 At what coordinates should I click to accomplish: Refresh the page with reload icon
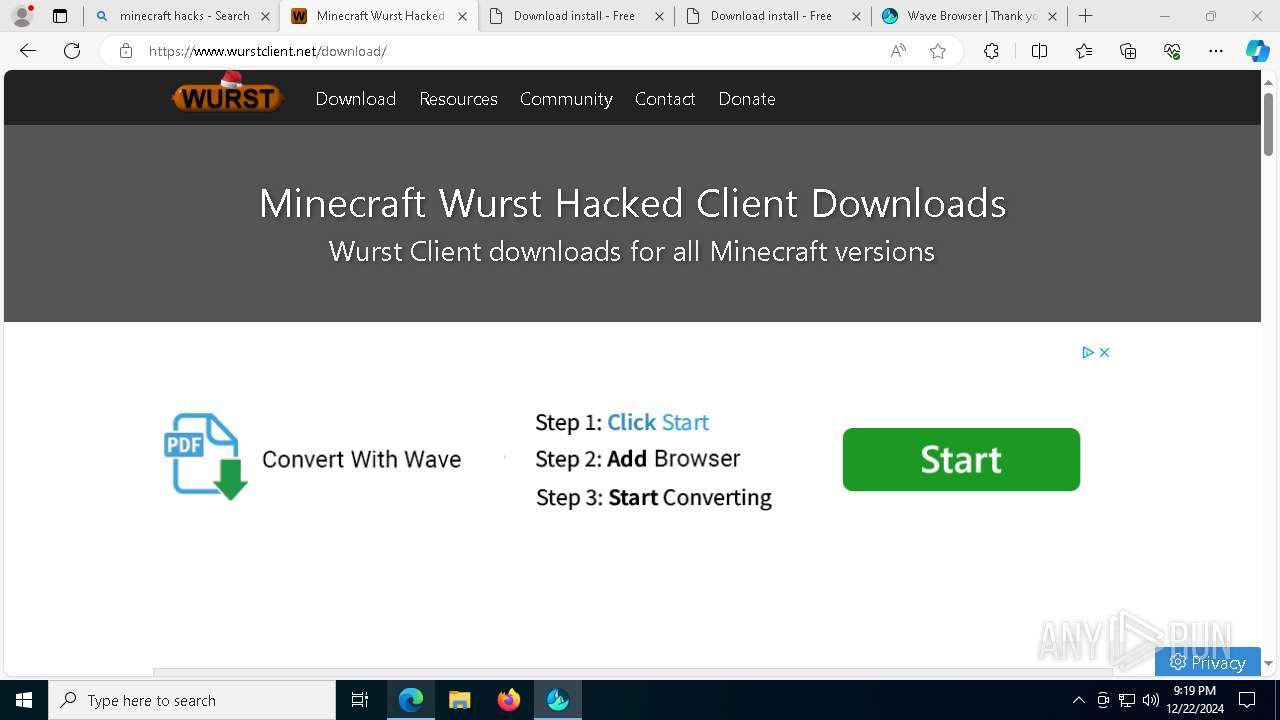[x=72, y=51]
